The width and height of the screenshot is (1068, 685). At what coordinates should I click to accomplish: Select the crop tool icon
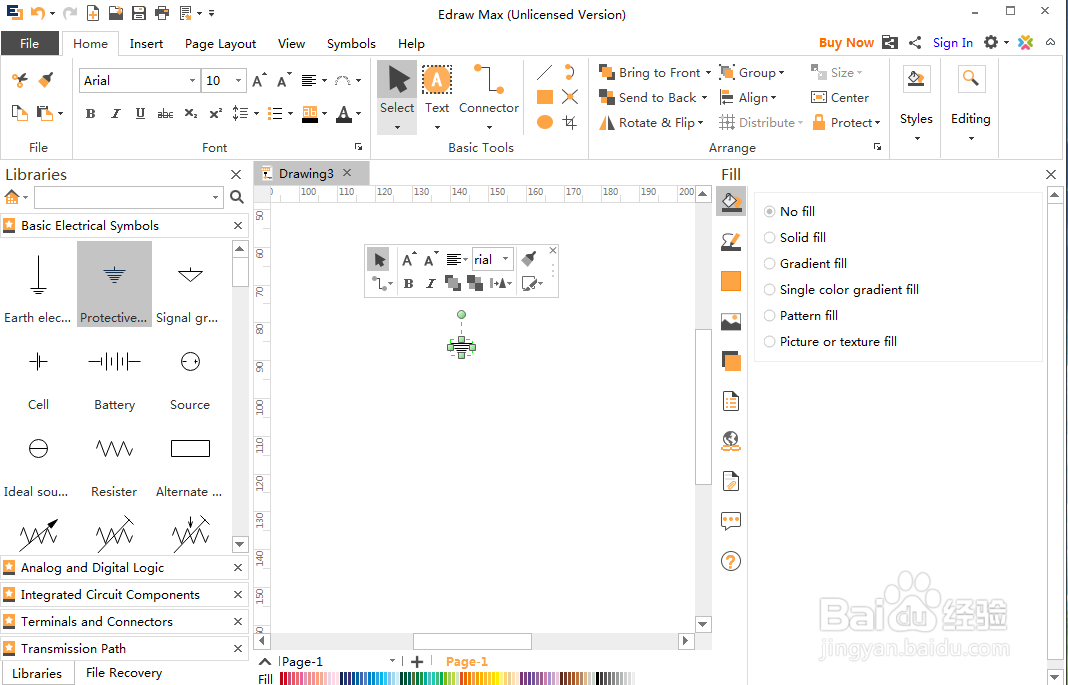(570, 123)
